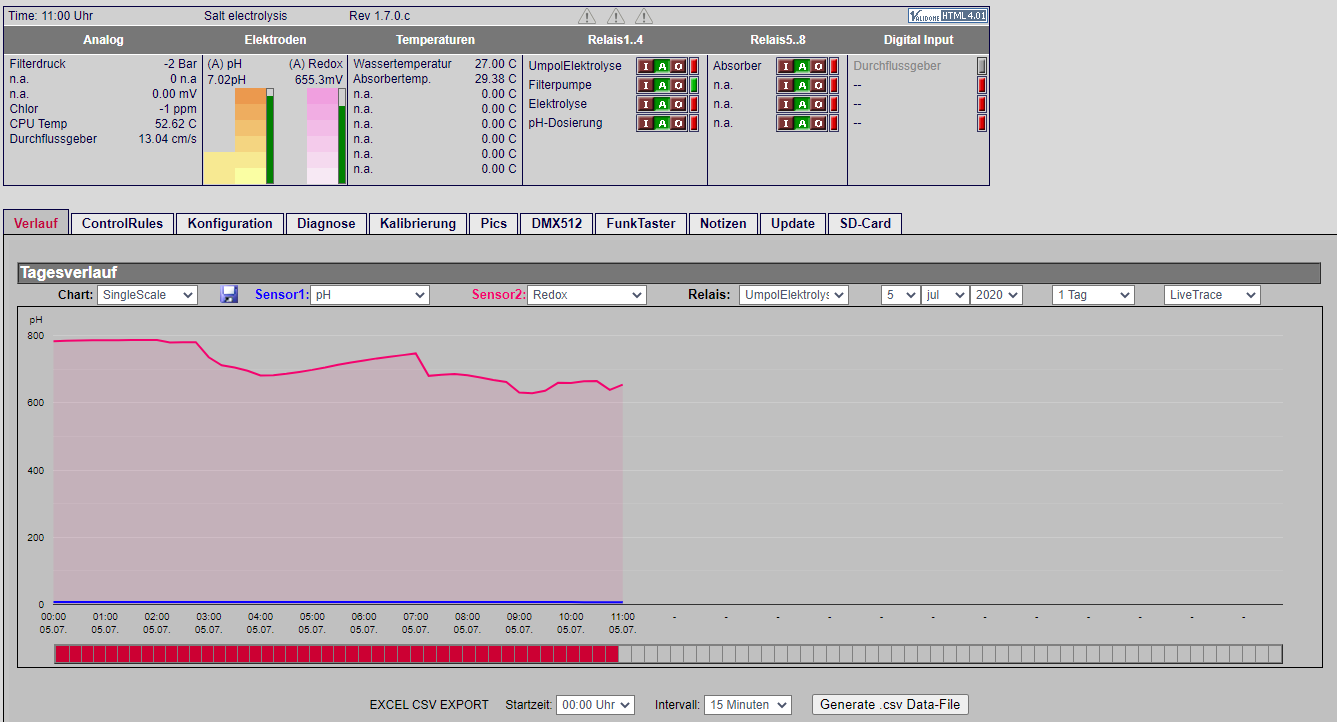Switch Elektrolyse relay to I (on)

coord(646,104)
